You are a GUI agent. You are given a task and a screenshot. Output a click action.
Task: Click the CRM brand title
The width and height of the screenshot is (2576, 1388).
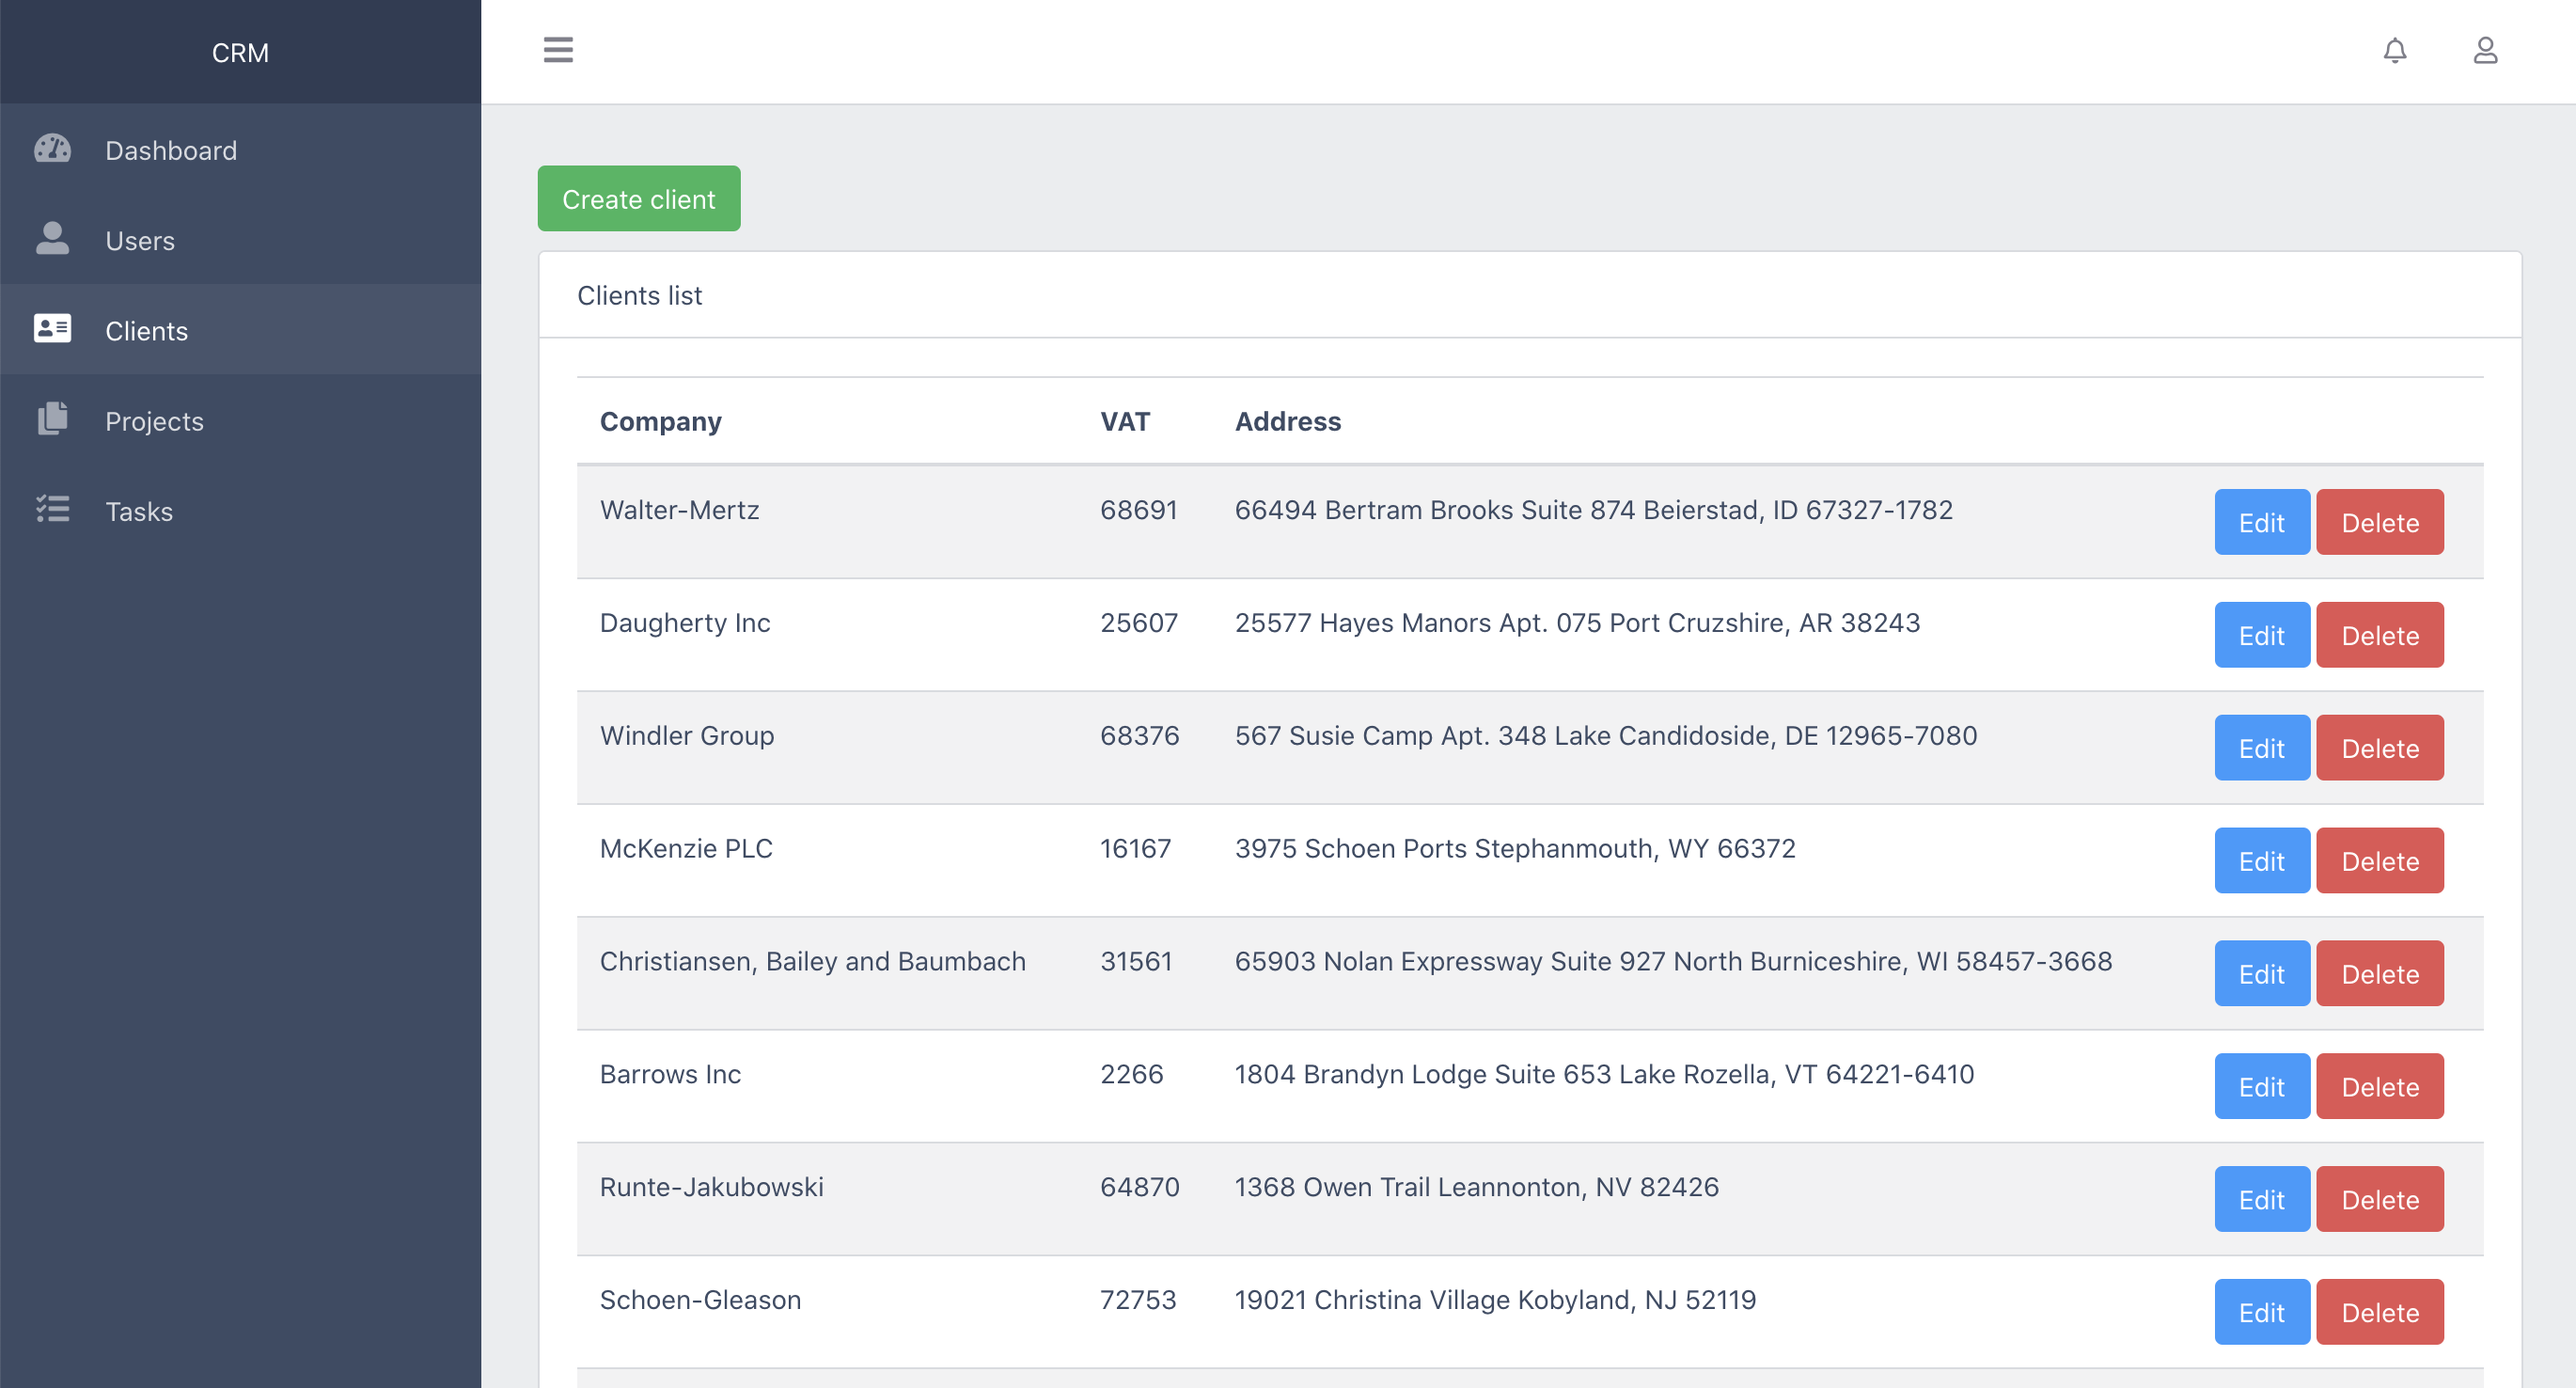[x=240, y=52]
